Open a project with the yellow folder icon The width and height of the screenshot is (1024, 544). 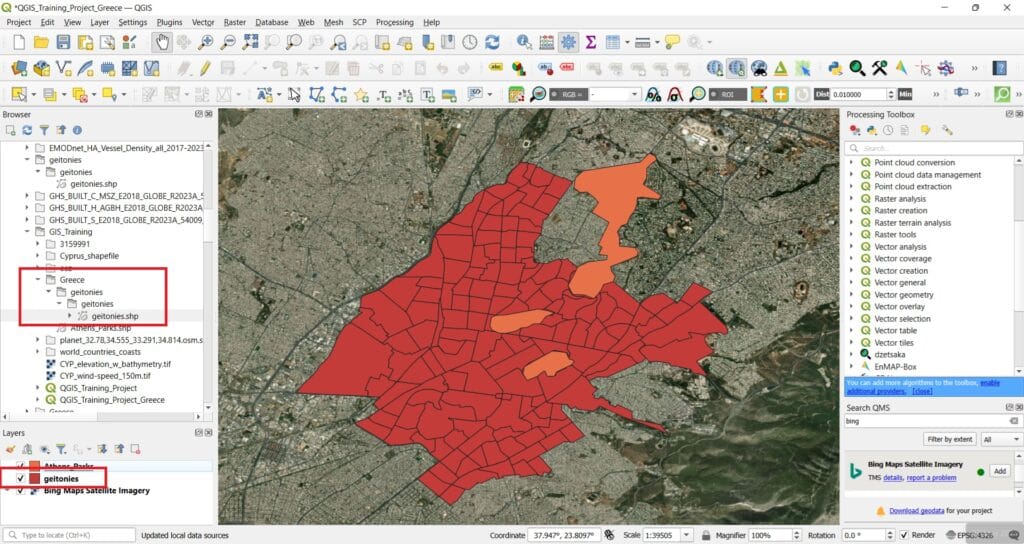pos(41,42)
